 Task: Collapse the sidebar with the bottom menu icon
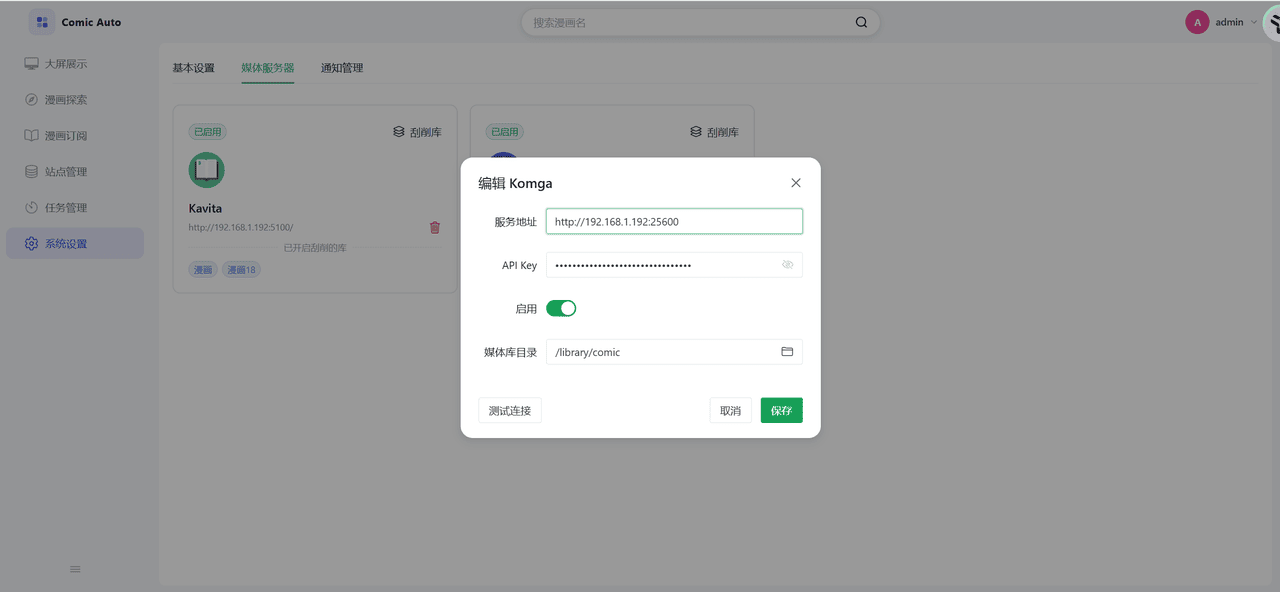click(75, 569)
